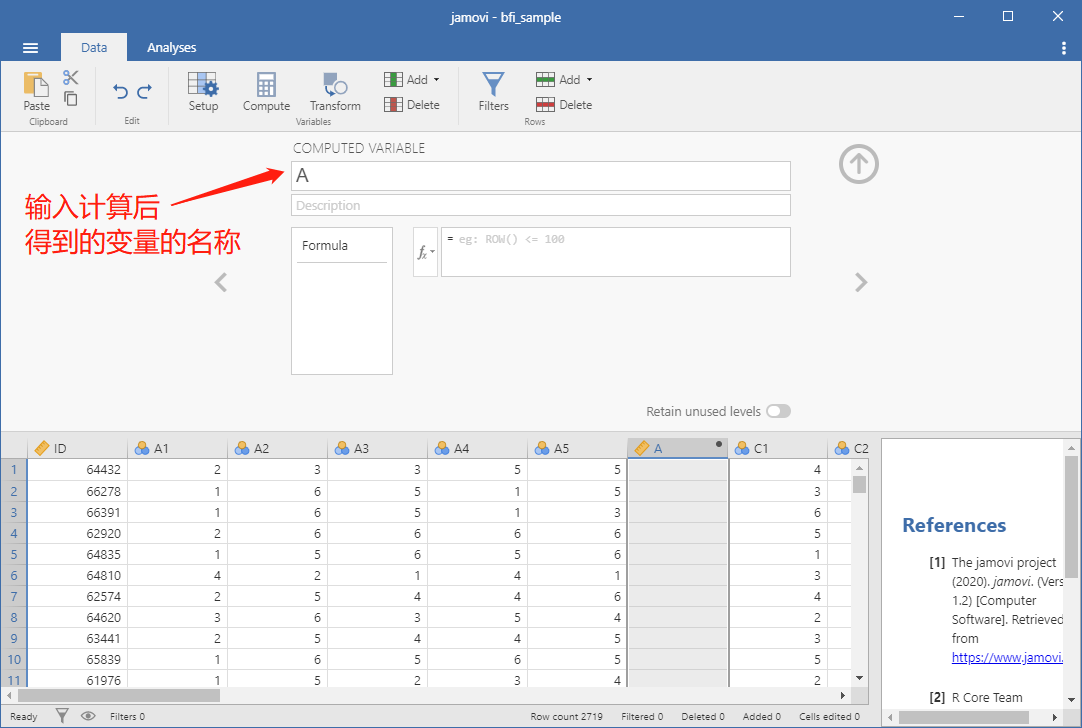1082x728 pixels.
Task: Click the results panel vertical scrollbar thumb
Action: (1071, 518)
